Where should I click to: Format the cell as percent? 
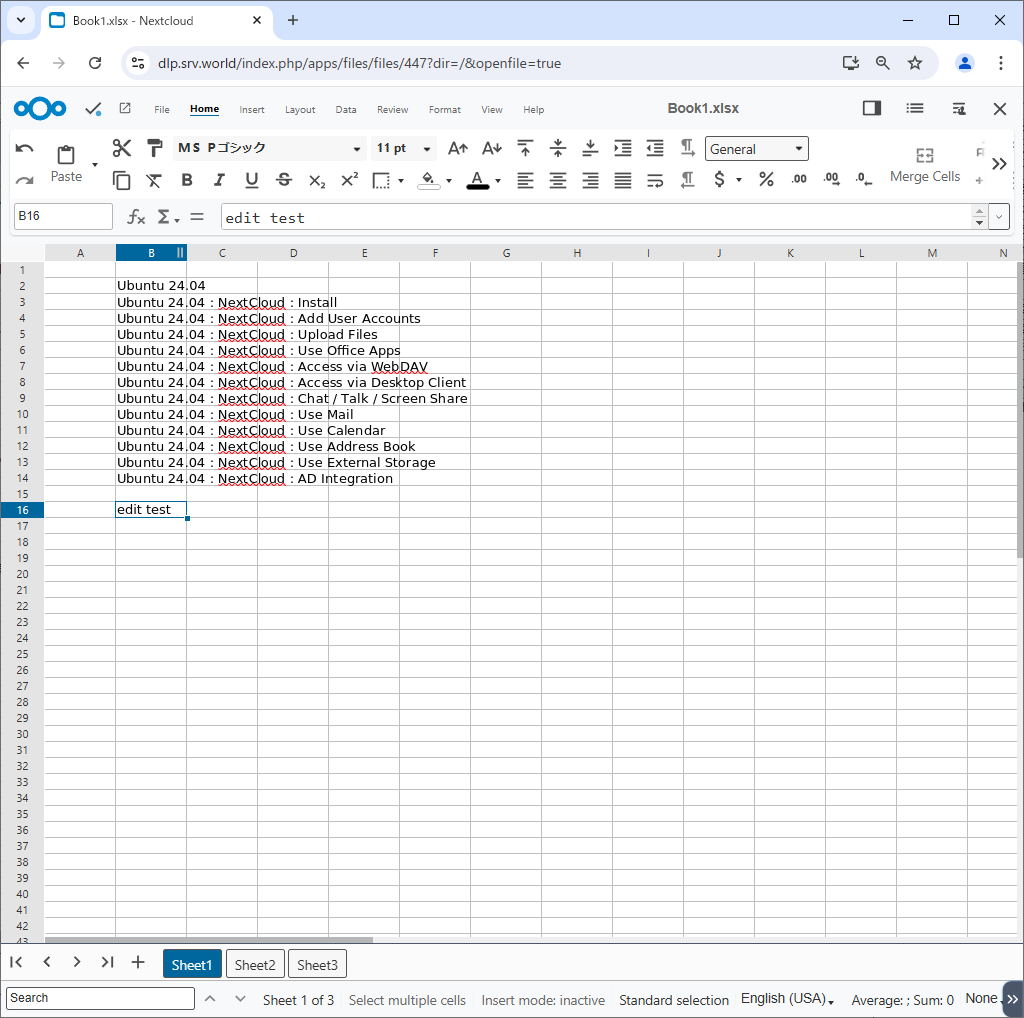point(766,179)
